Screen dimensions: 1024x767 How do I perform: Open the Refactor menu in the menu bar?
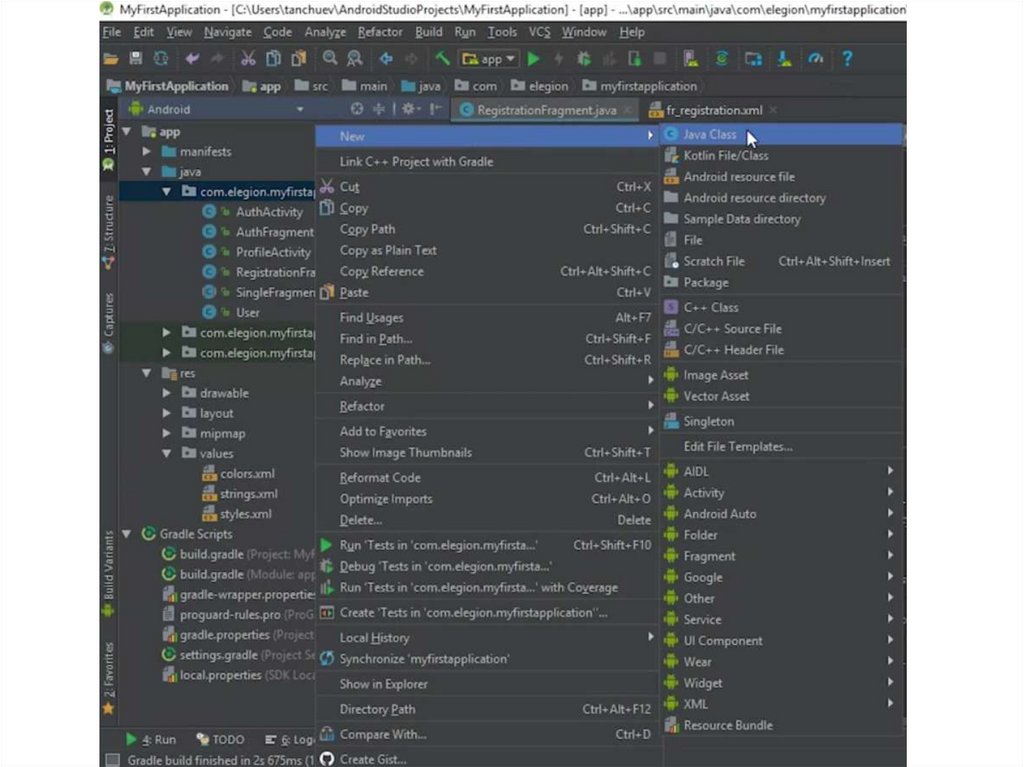coord(380,32)
